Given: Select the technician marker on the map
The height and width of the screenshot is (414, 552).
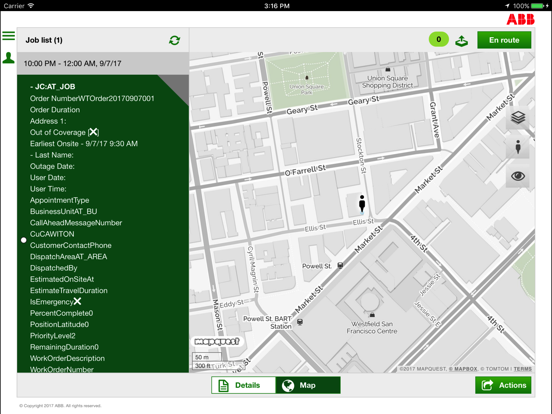Looking at the screenshot, I should (362, 204).
